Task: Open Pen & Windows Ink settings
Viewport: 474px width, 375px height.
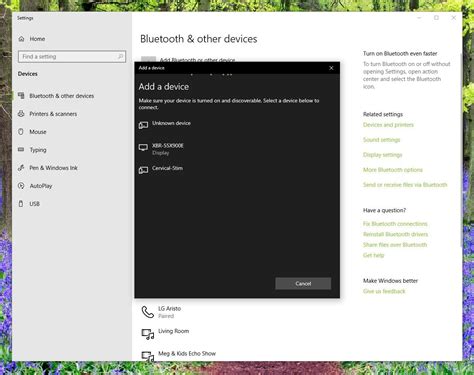Action: click(53, 168)
